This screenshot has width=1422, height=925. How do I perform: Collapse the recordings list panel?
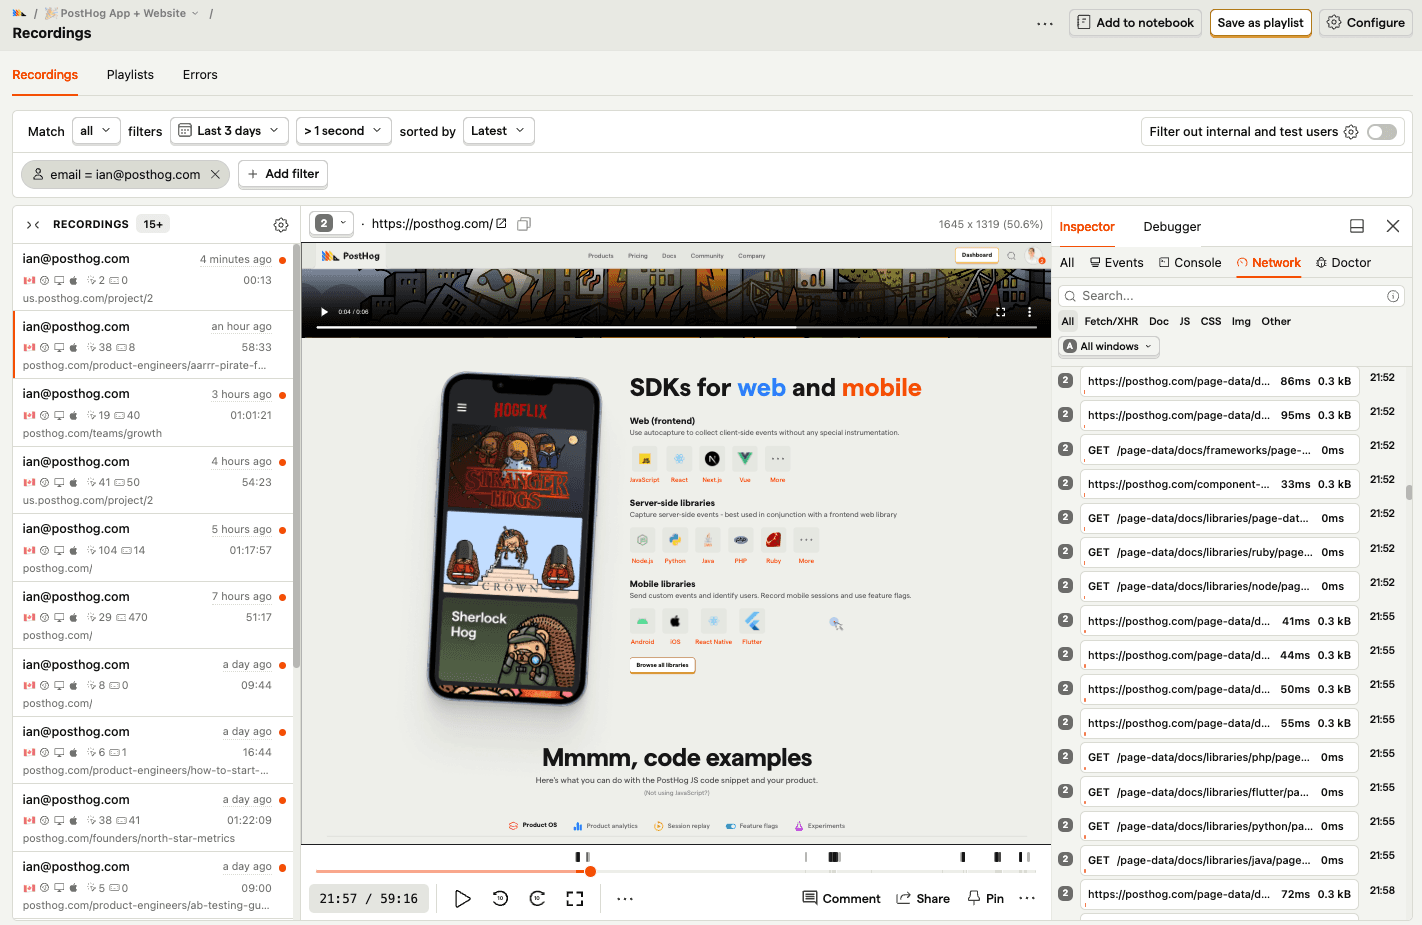[x=33, y=225]
